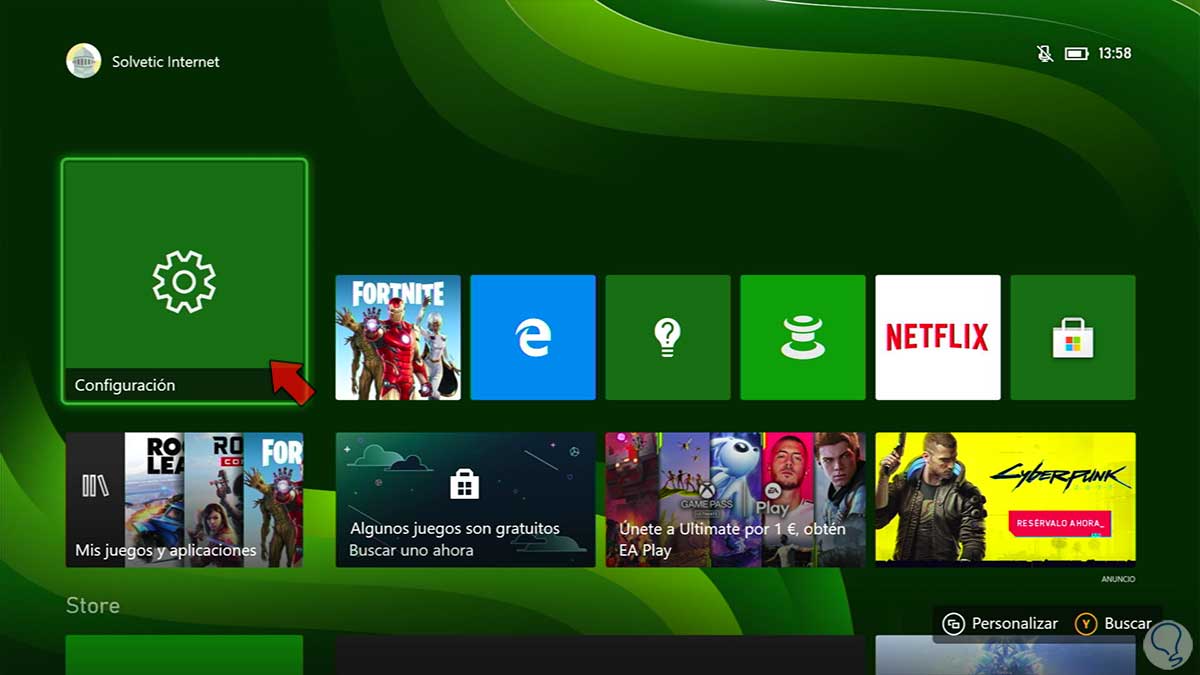
Task: Open the lightbulb tips app tile
Action: pyautogui.click(x=668, y=337)
